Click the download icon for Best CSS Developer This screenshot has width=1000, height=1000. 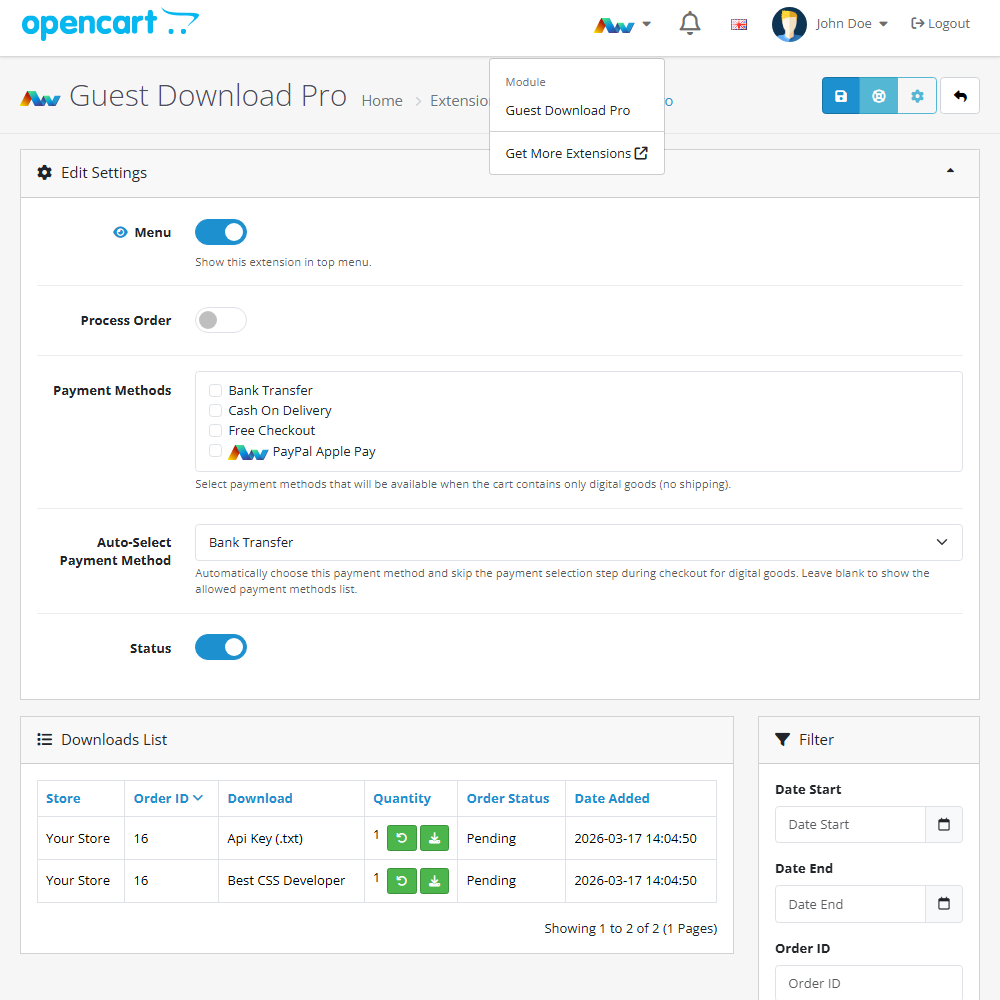coord(434,881)
